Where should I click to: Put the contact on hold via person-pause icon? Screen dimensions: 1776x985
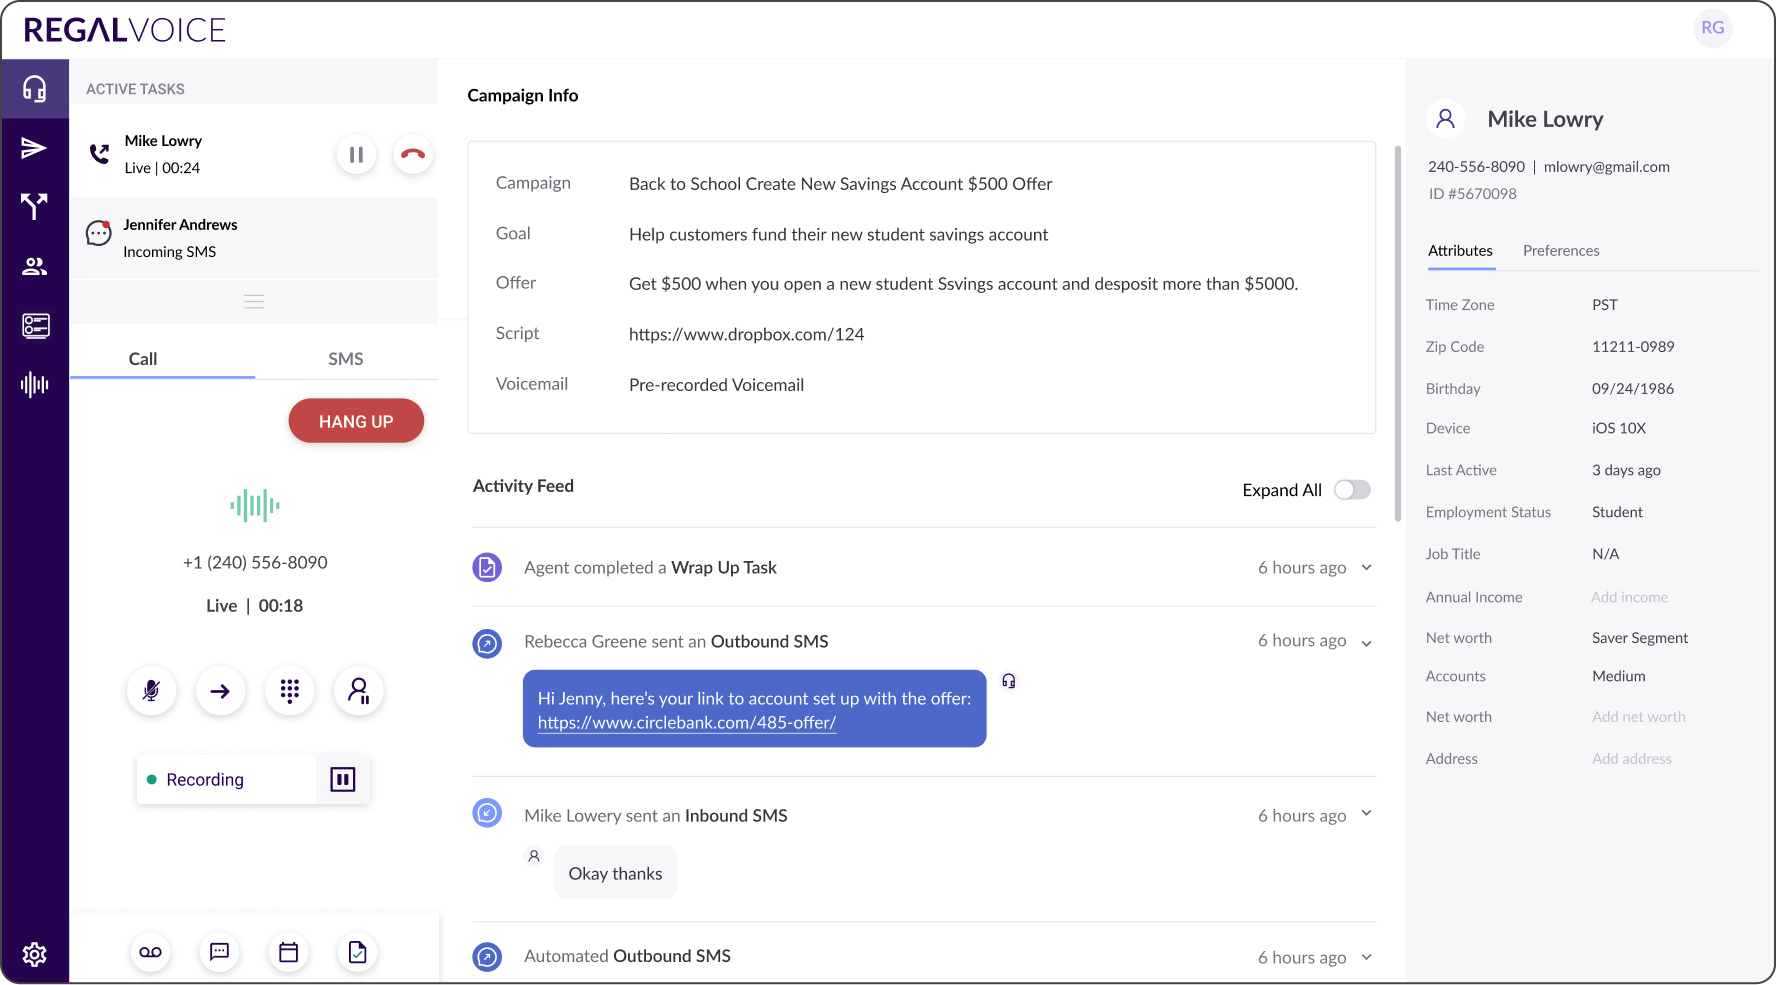[x=359, y=691]
